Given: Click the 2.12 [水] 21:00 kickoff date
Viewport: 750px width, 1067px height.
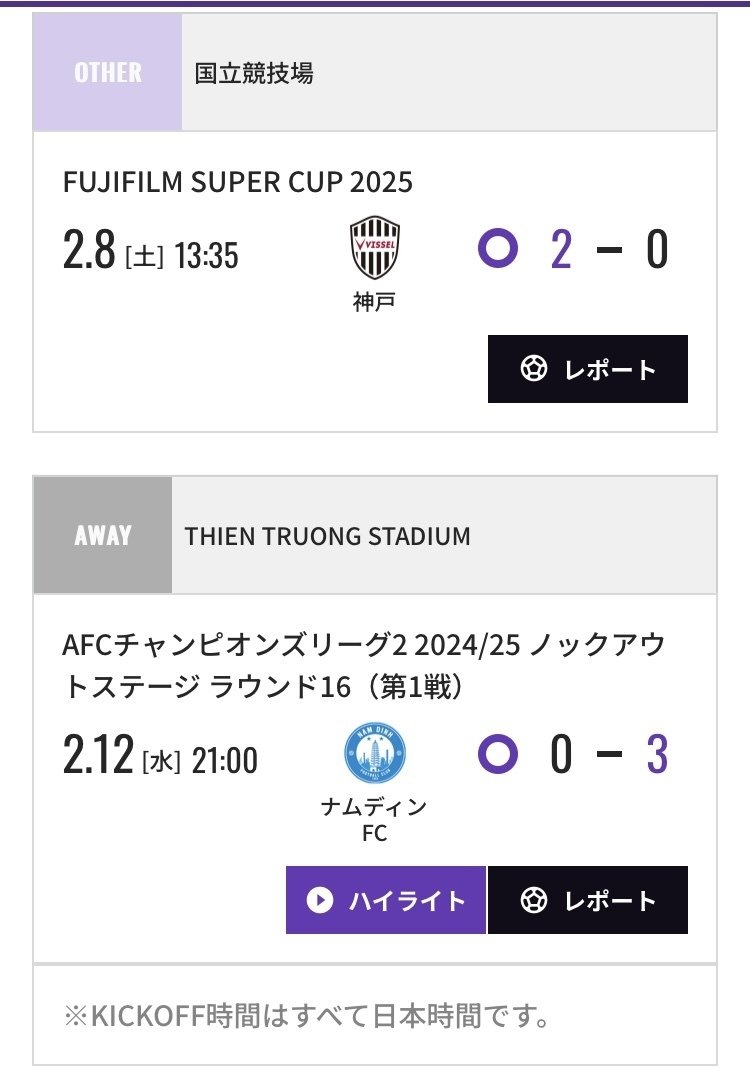Looking at the screenshot, I should click(160, 759).
